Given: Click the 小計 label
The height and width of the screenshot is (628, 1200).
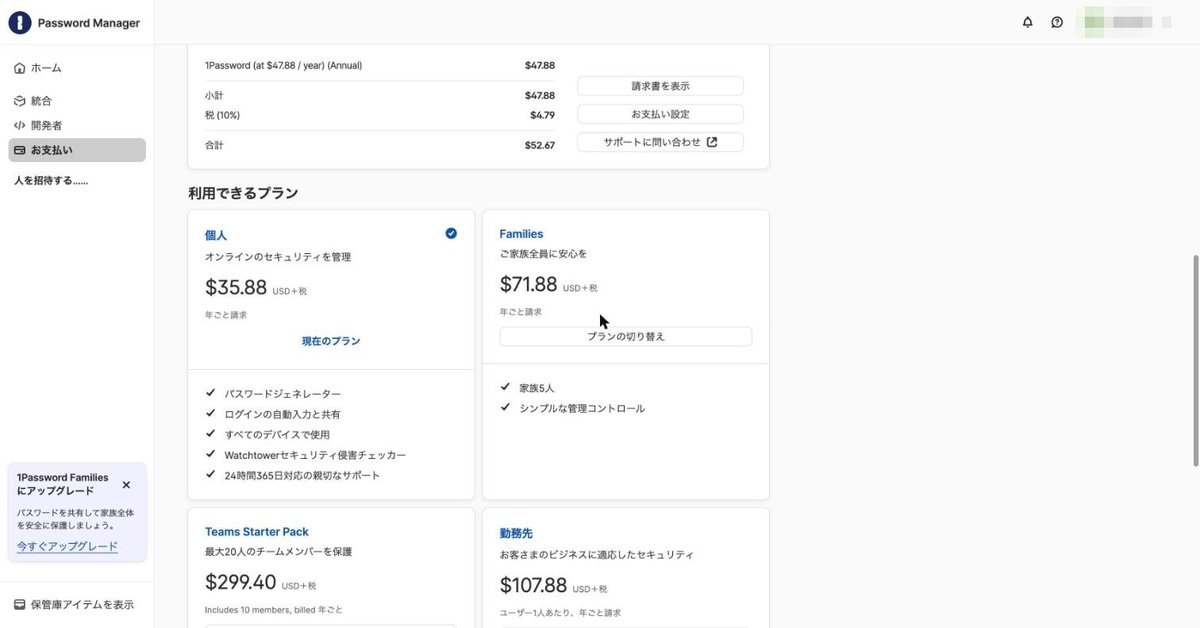Looking at the screenshot, I should click(x=214, y=95).
